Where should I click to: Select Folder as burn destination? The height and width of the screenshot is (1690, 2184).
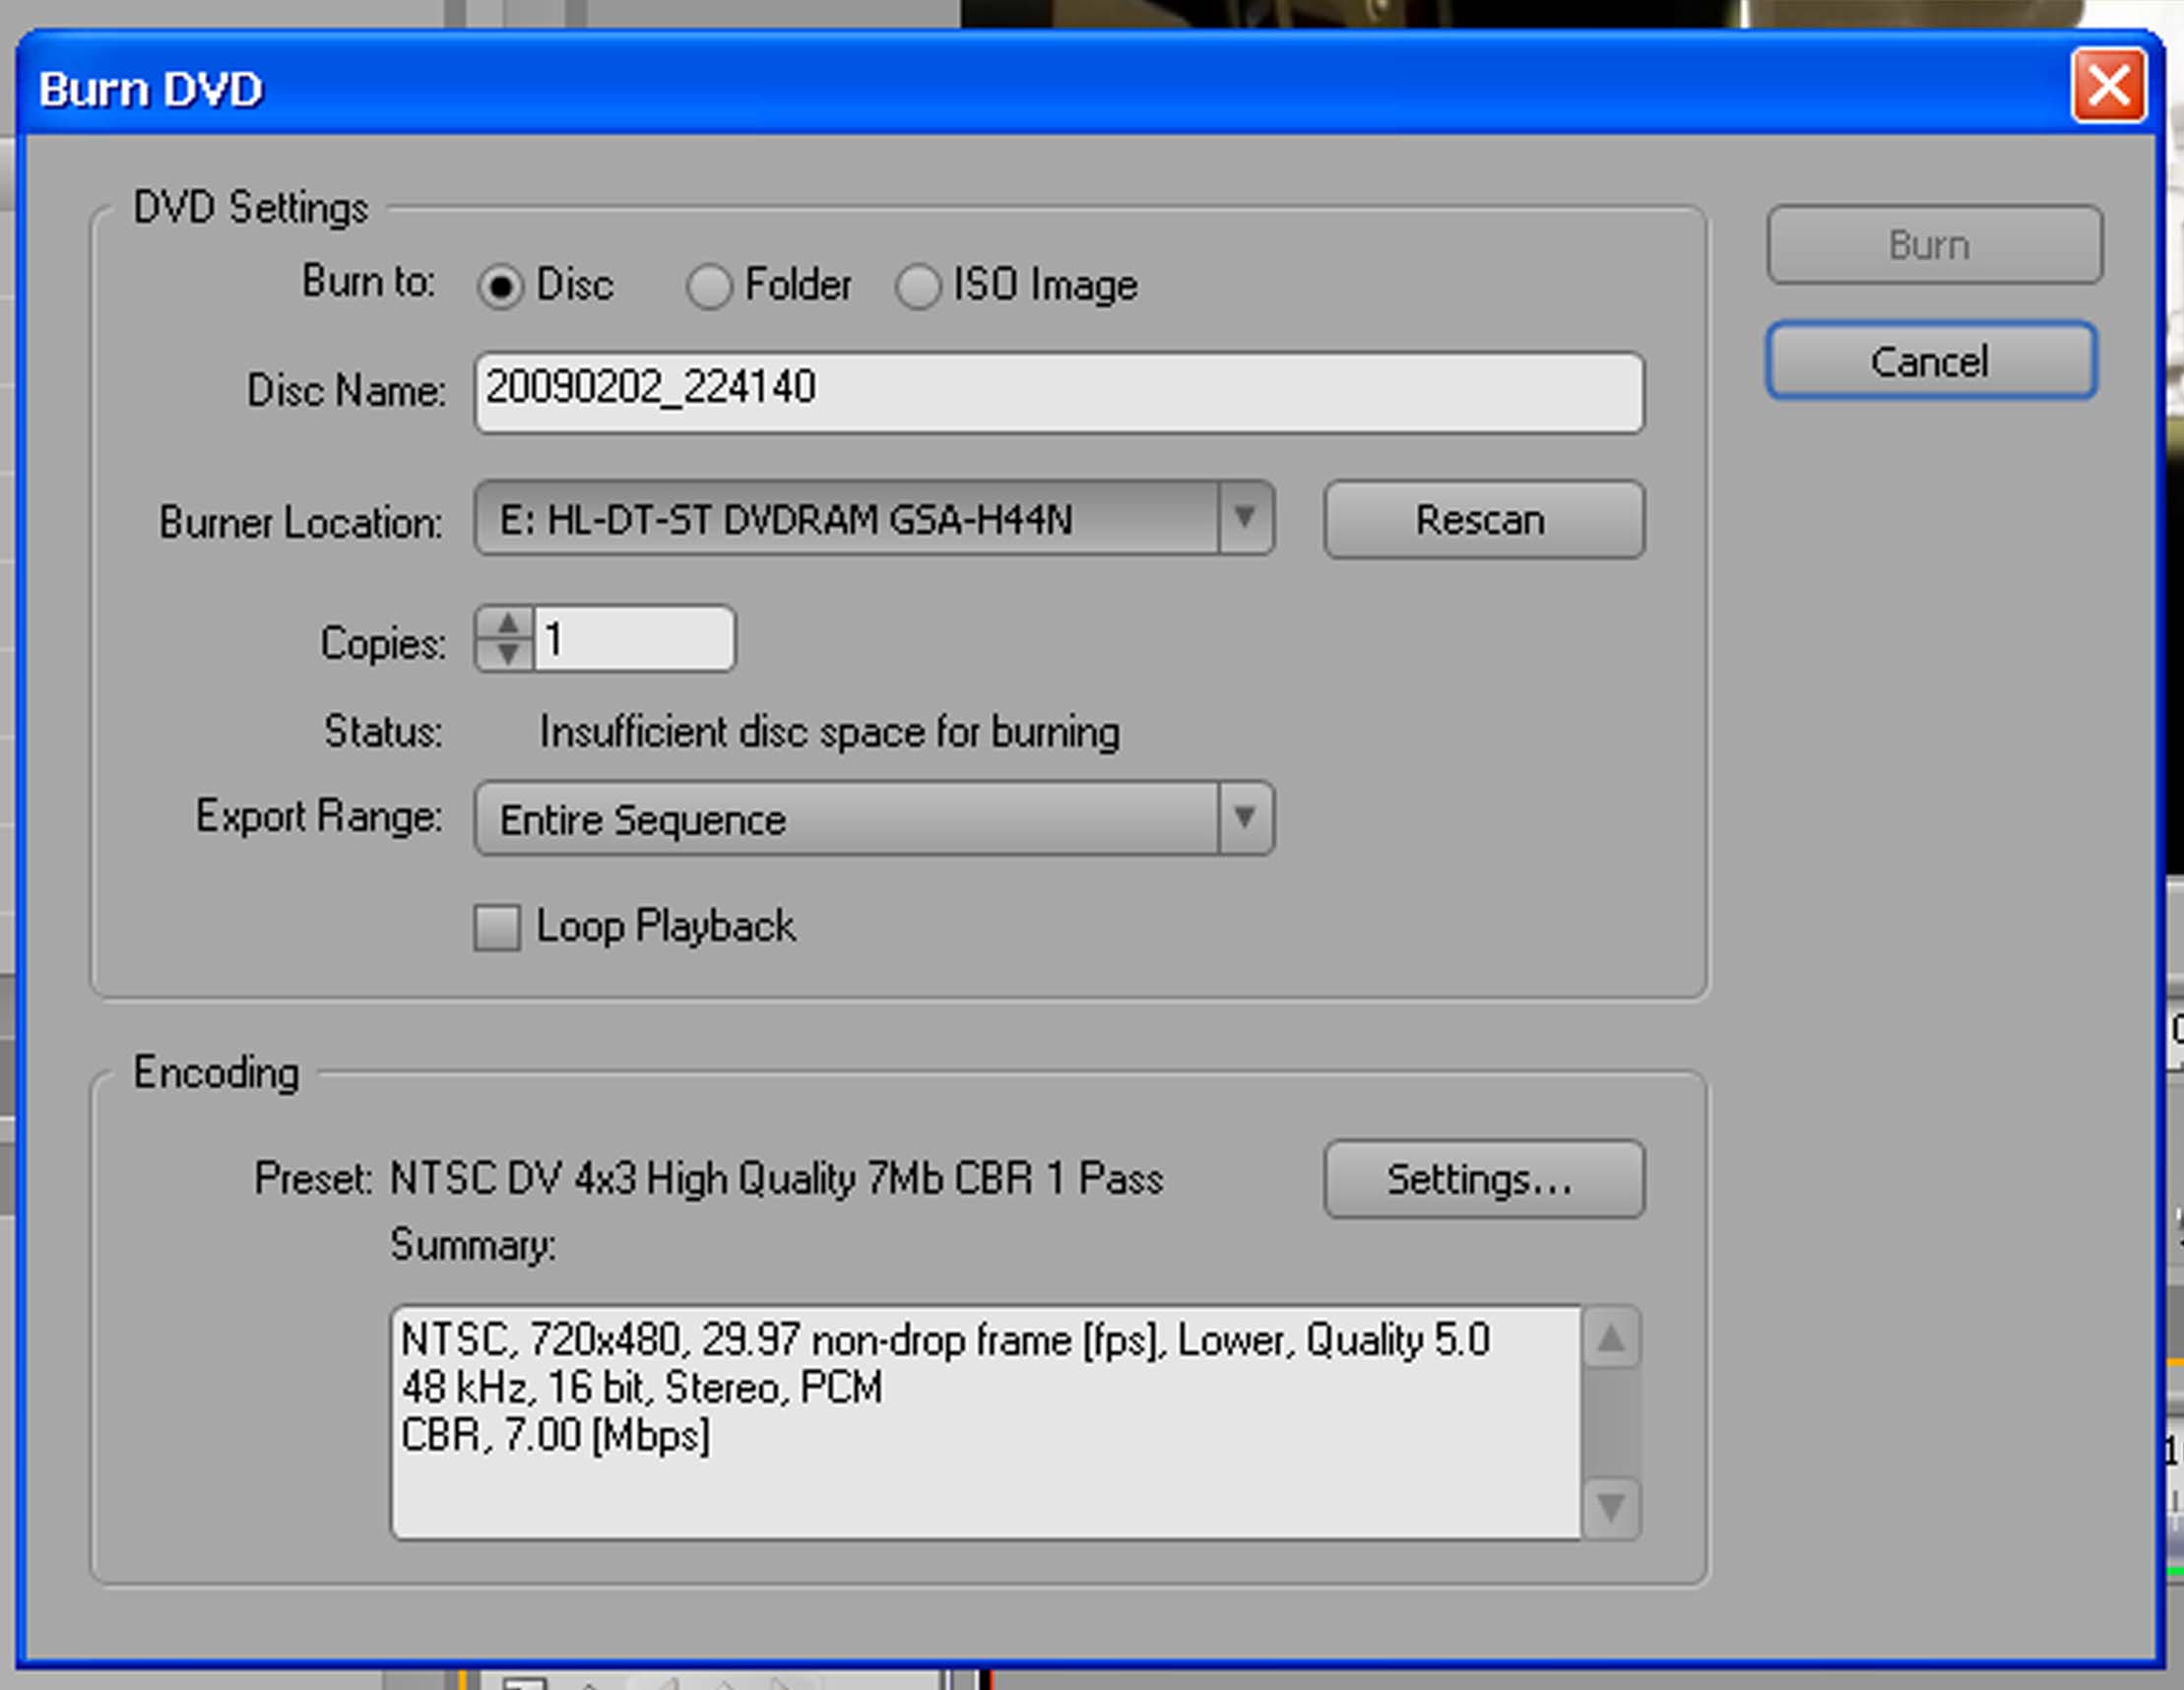tap(709, 287)
